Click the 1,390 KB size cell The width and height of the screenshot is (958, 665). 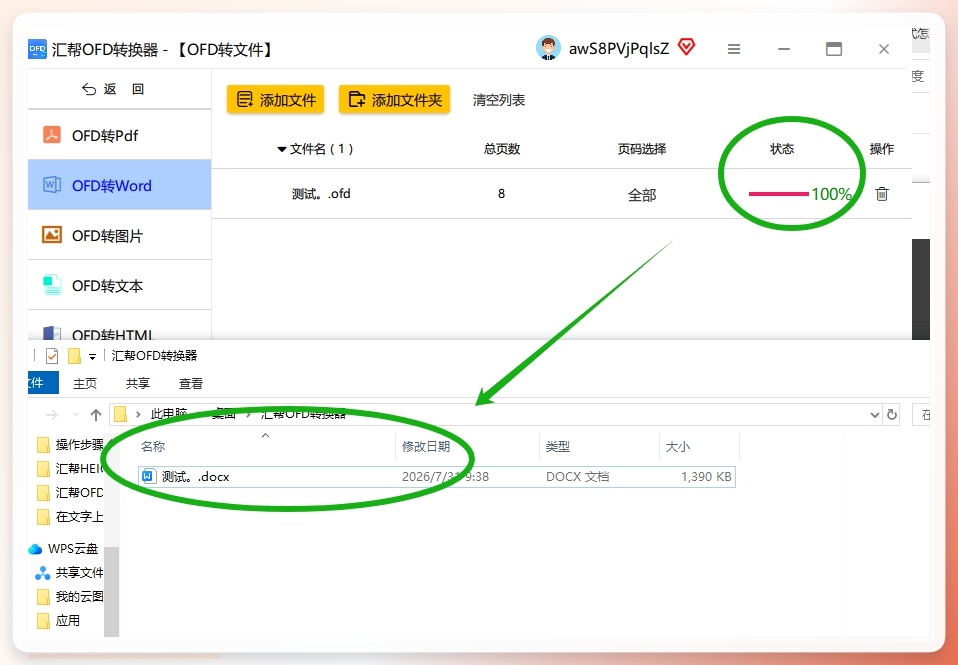[x=706, y=477]
